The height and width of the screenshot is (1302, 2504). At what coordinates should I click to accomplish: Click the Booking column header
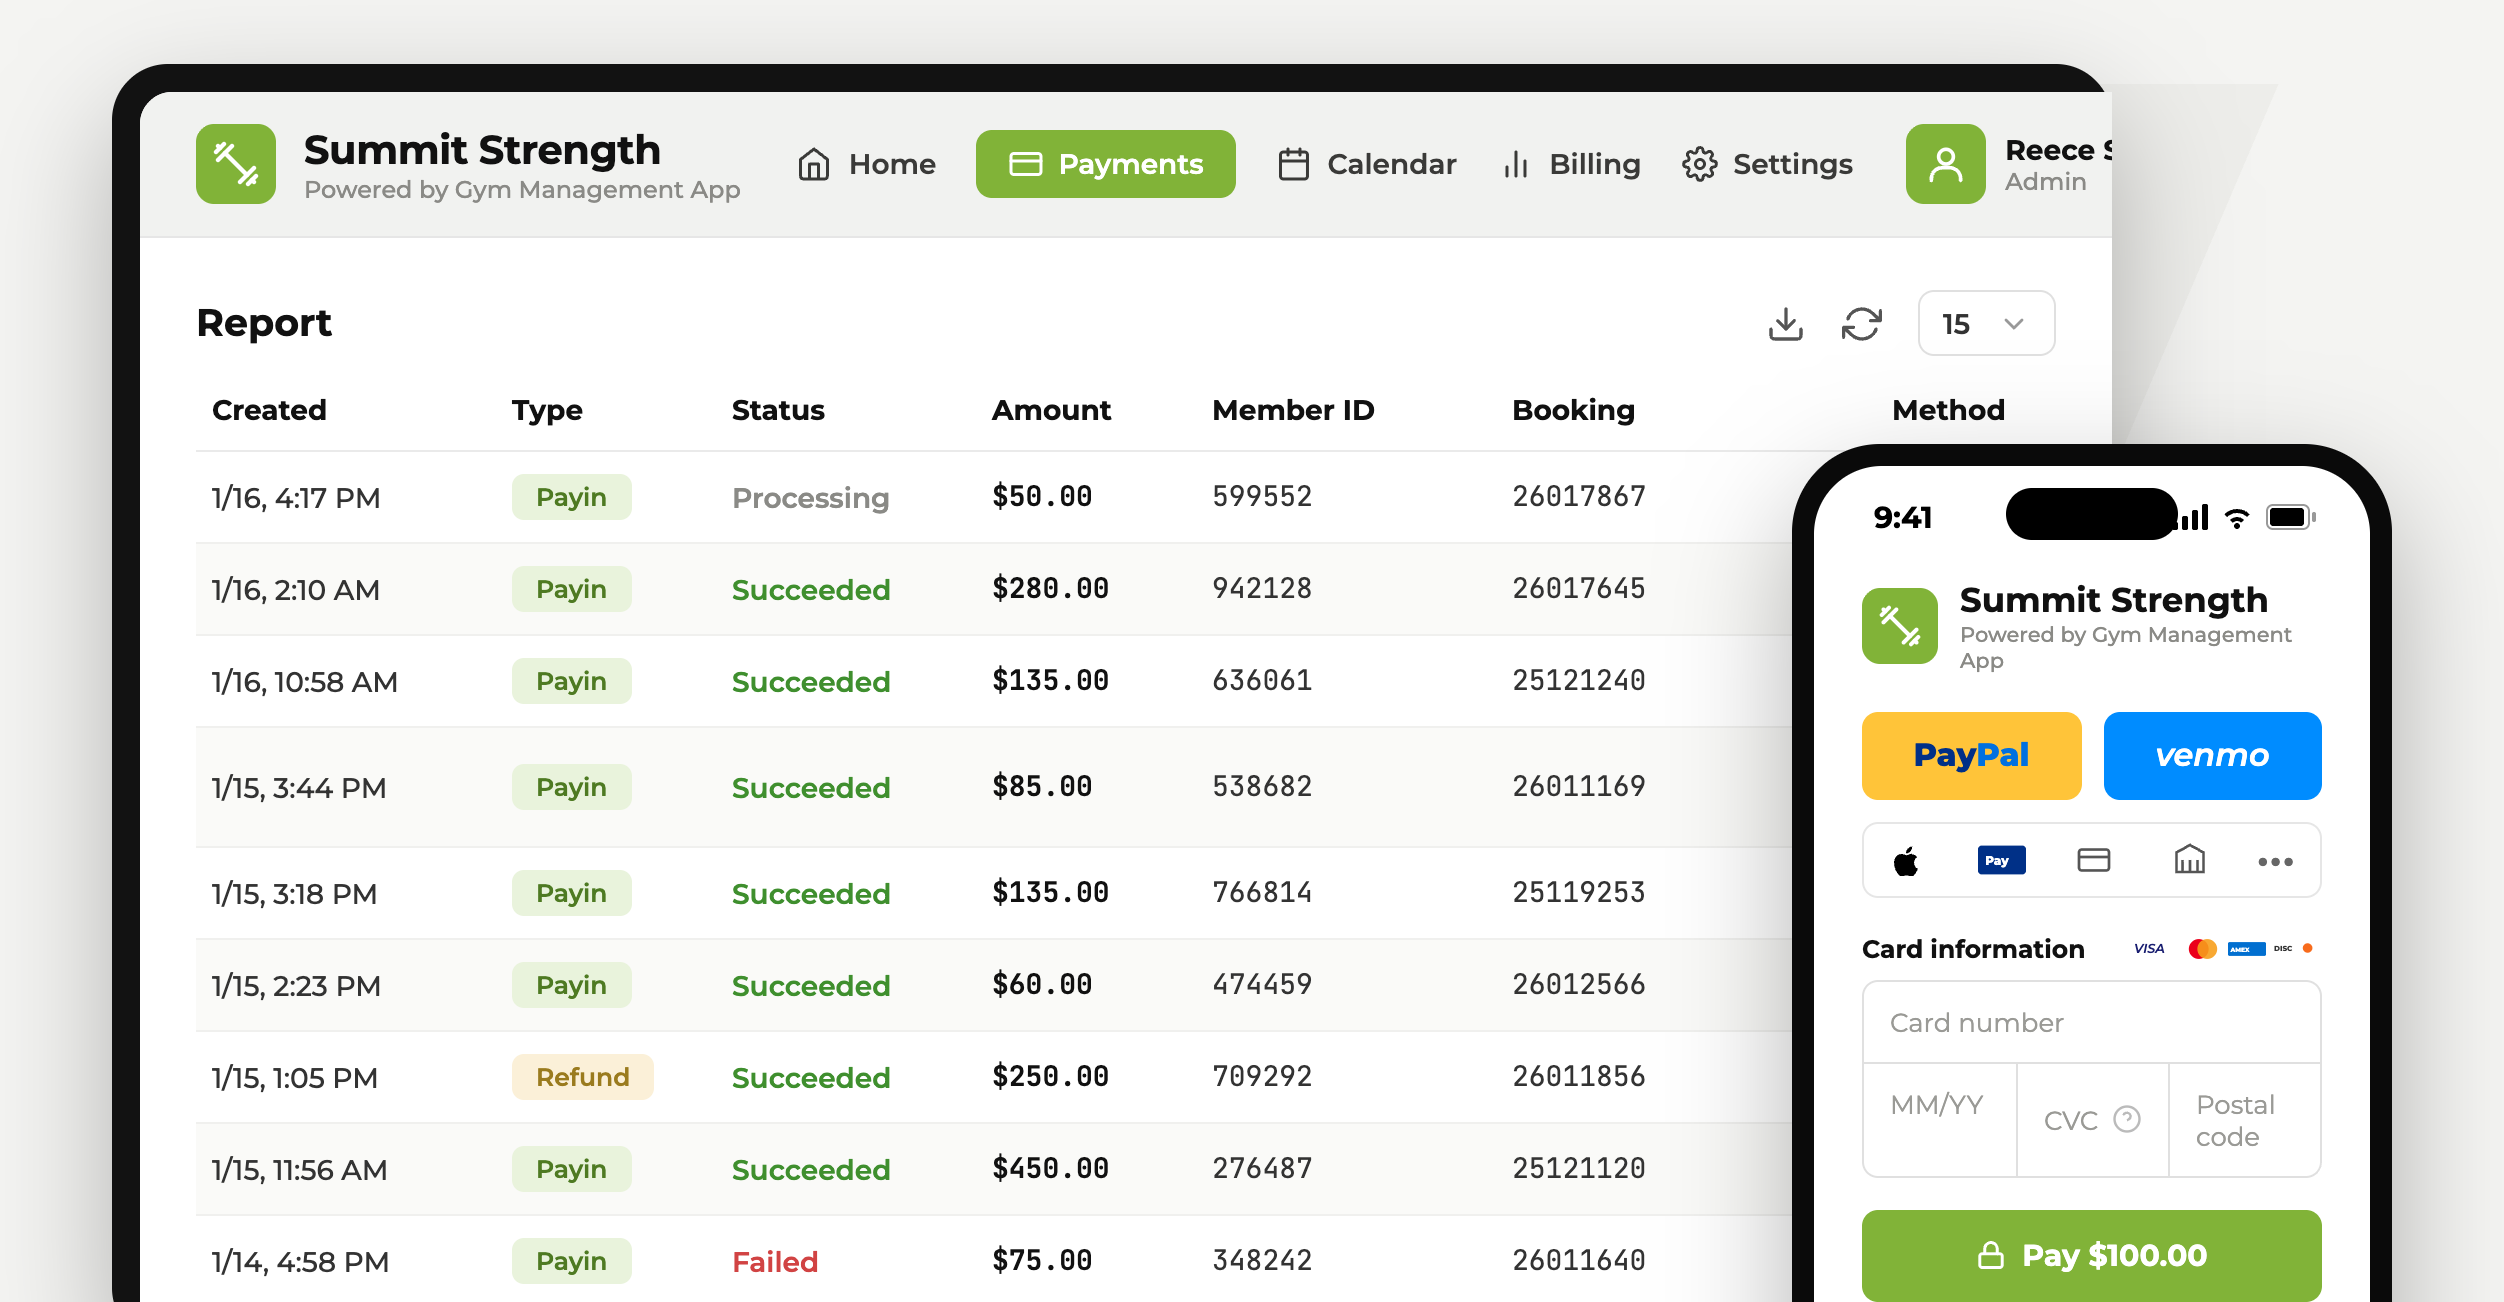point(1573,410)
